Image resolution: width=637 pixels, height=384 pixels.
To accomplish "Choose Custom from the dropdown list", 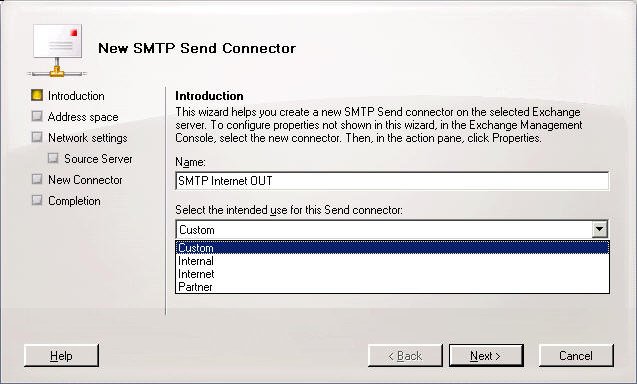I will tap(392, 247).
